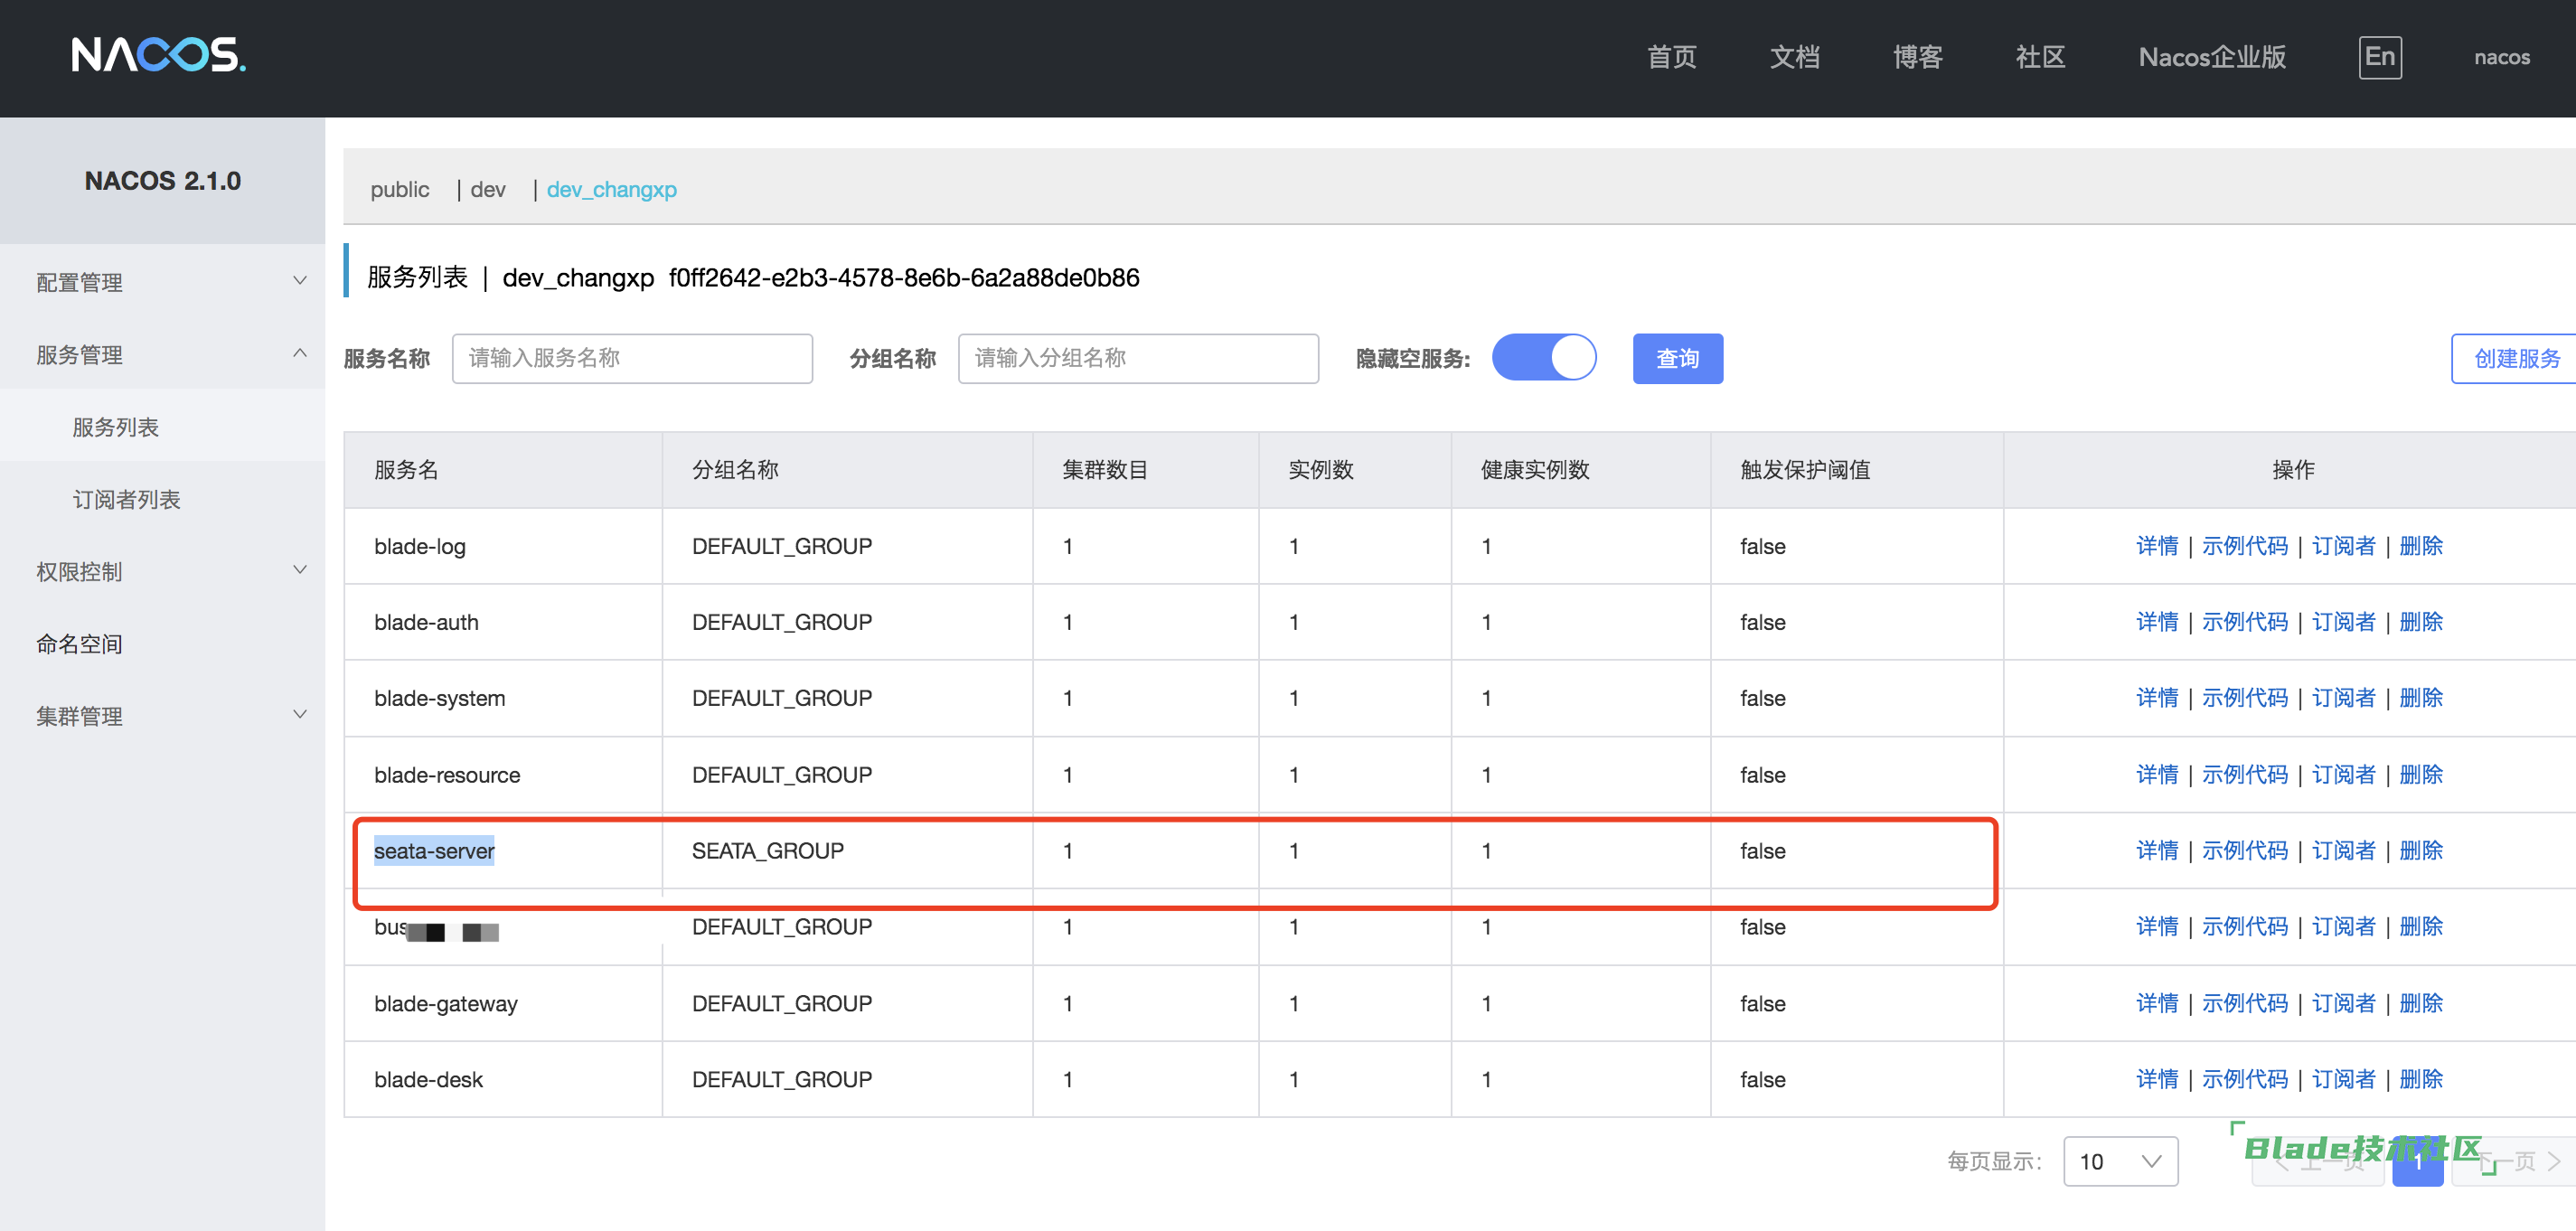
Task: Open 博客 in top navigation
Action: click(1917, 57)
